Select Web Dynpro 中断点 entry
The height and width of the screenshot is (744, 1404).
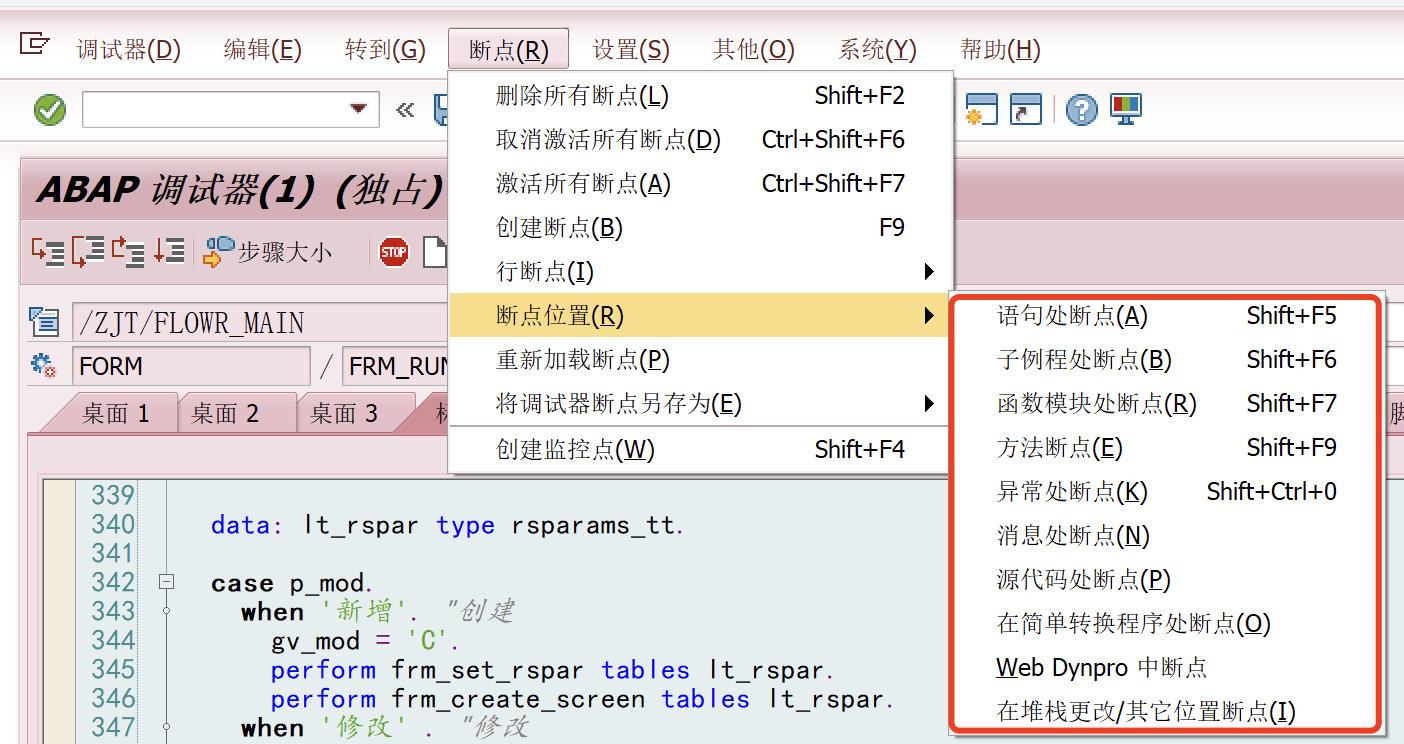point(1166,668)
